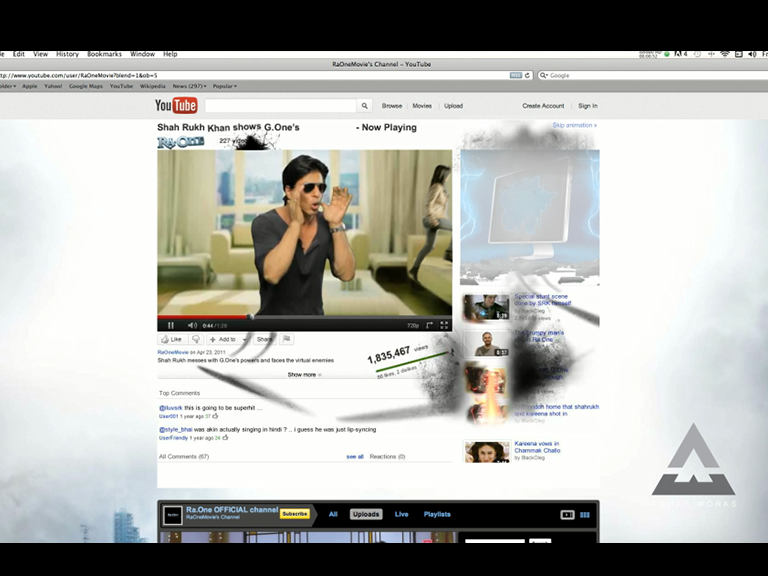Click the YouTube logo
This screenshot has height=576, width=768.
click(176, 105)
